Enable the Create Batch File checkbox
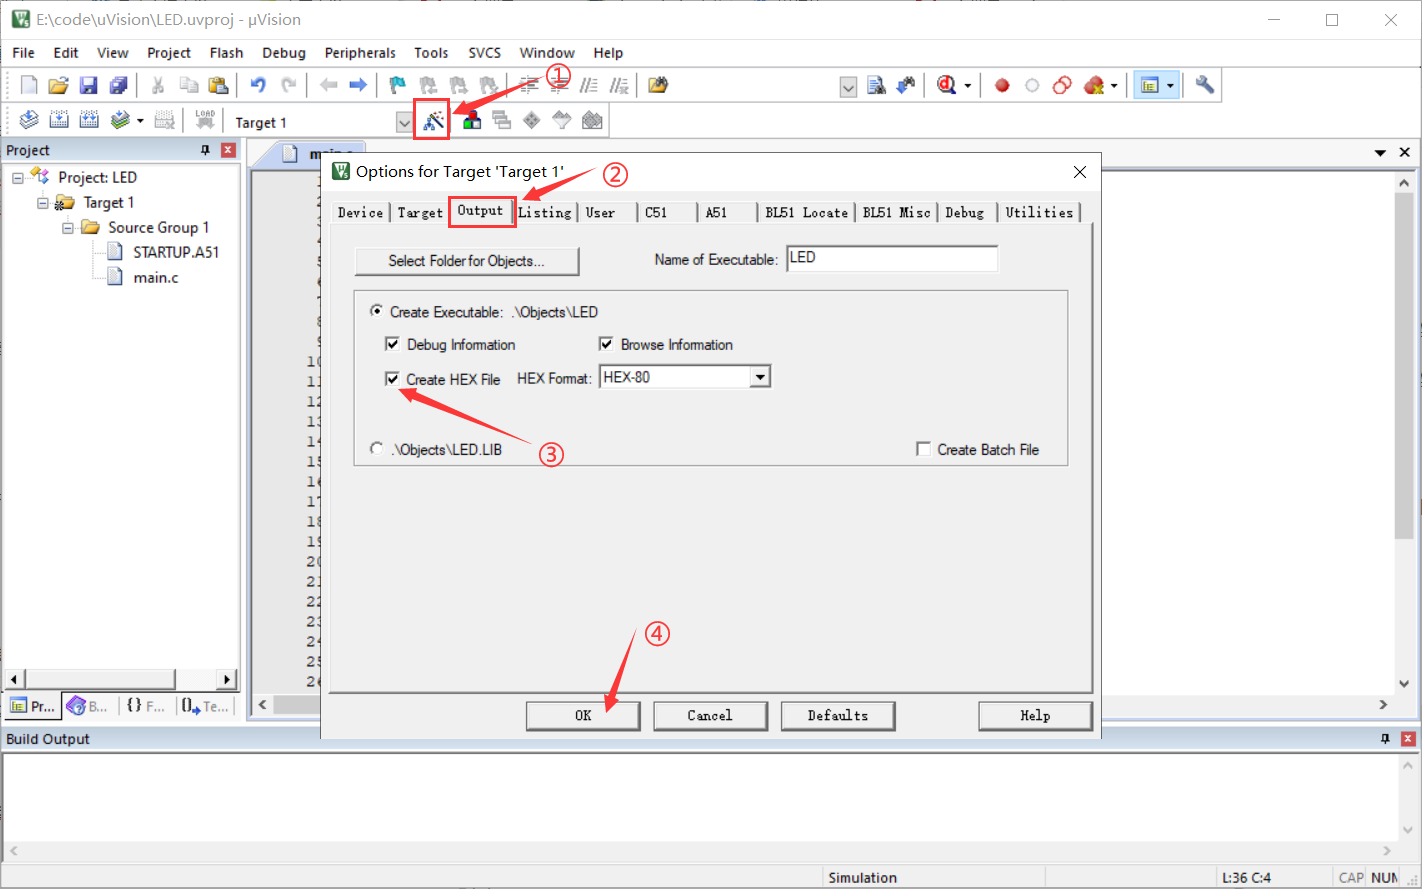 point(923,449)
